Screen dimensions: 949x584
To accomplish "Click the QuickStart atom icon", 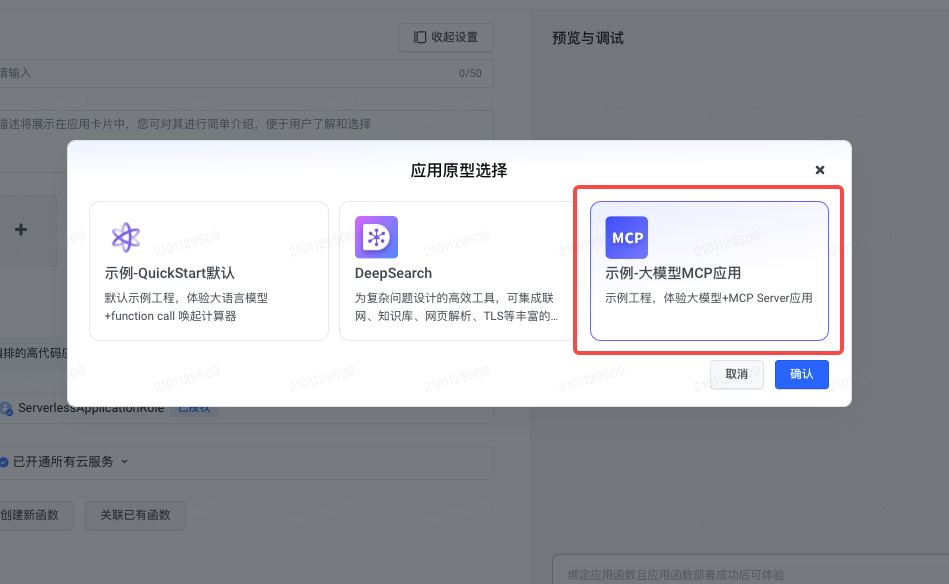I will click(126, 237).
